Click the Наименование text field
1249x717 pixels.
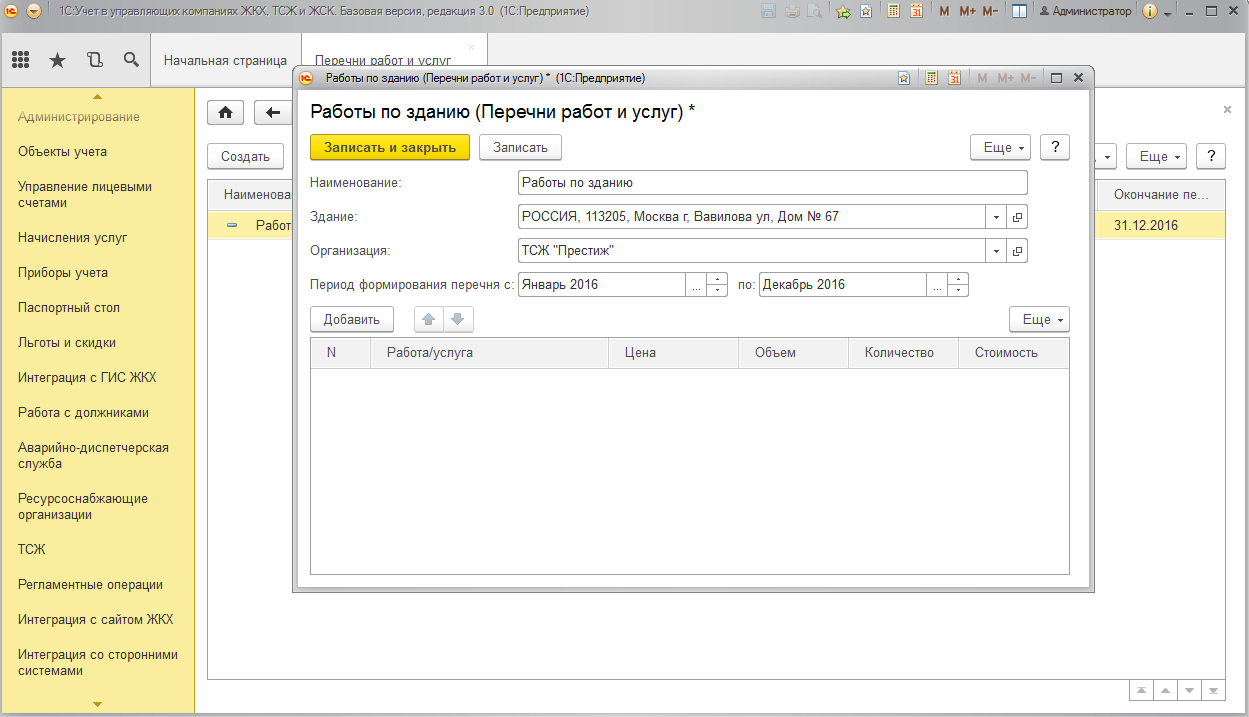click(772, 183)
